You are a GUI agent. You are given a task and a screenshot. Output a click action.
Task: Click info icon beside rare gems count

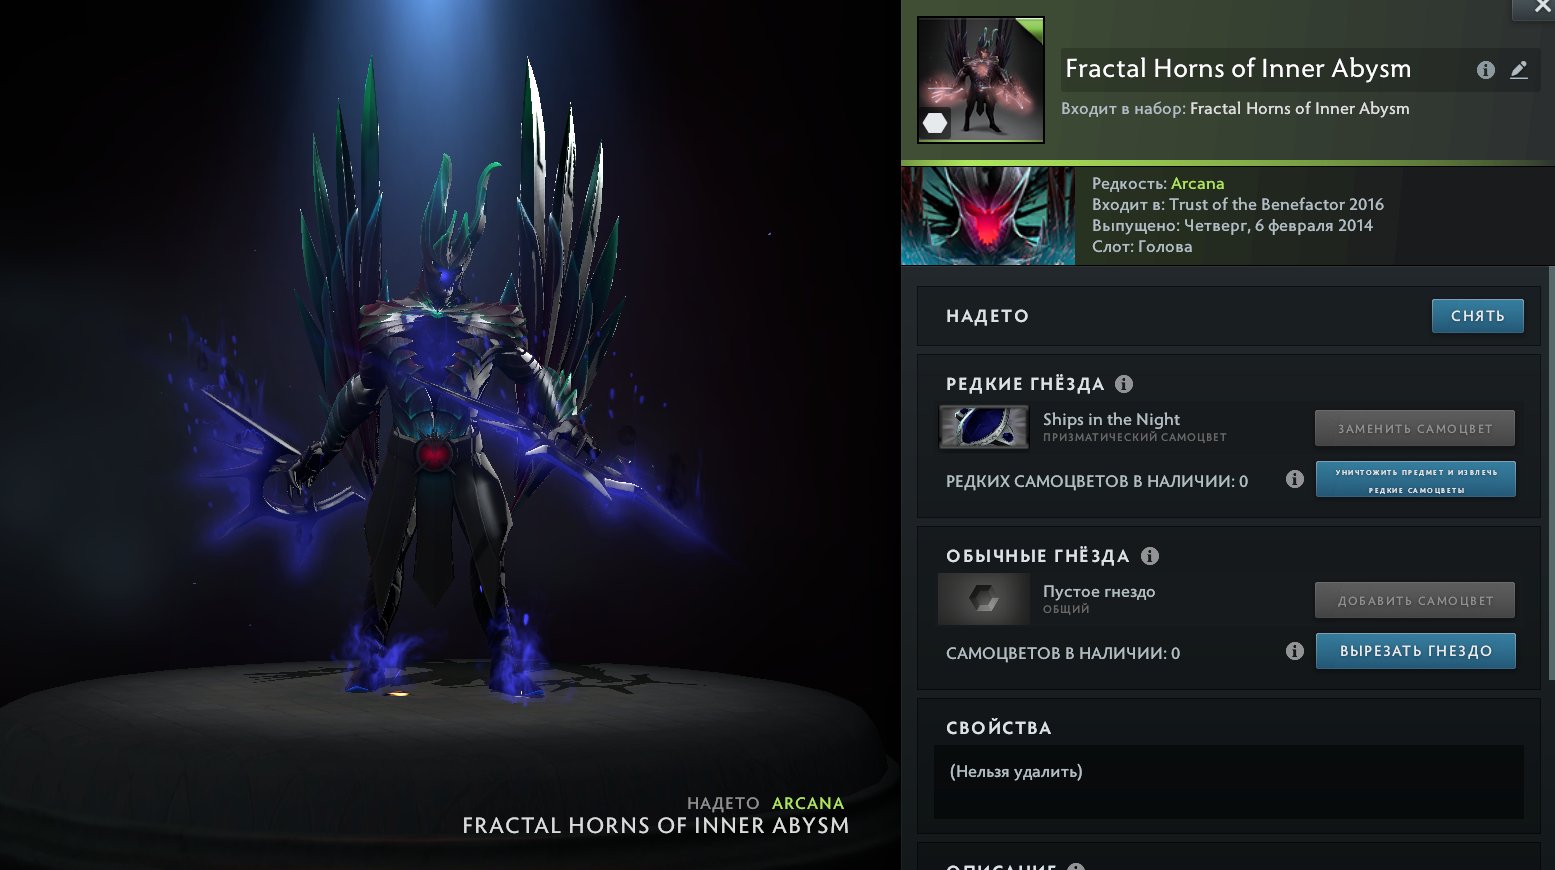(1295, 479)
